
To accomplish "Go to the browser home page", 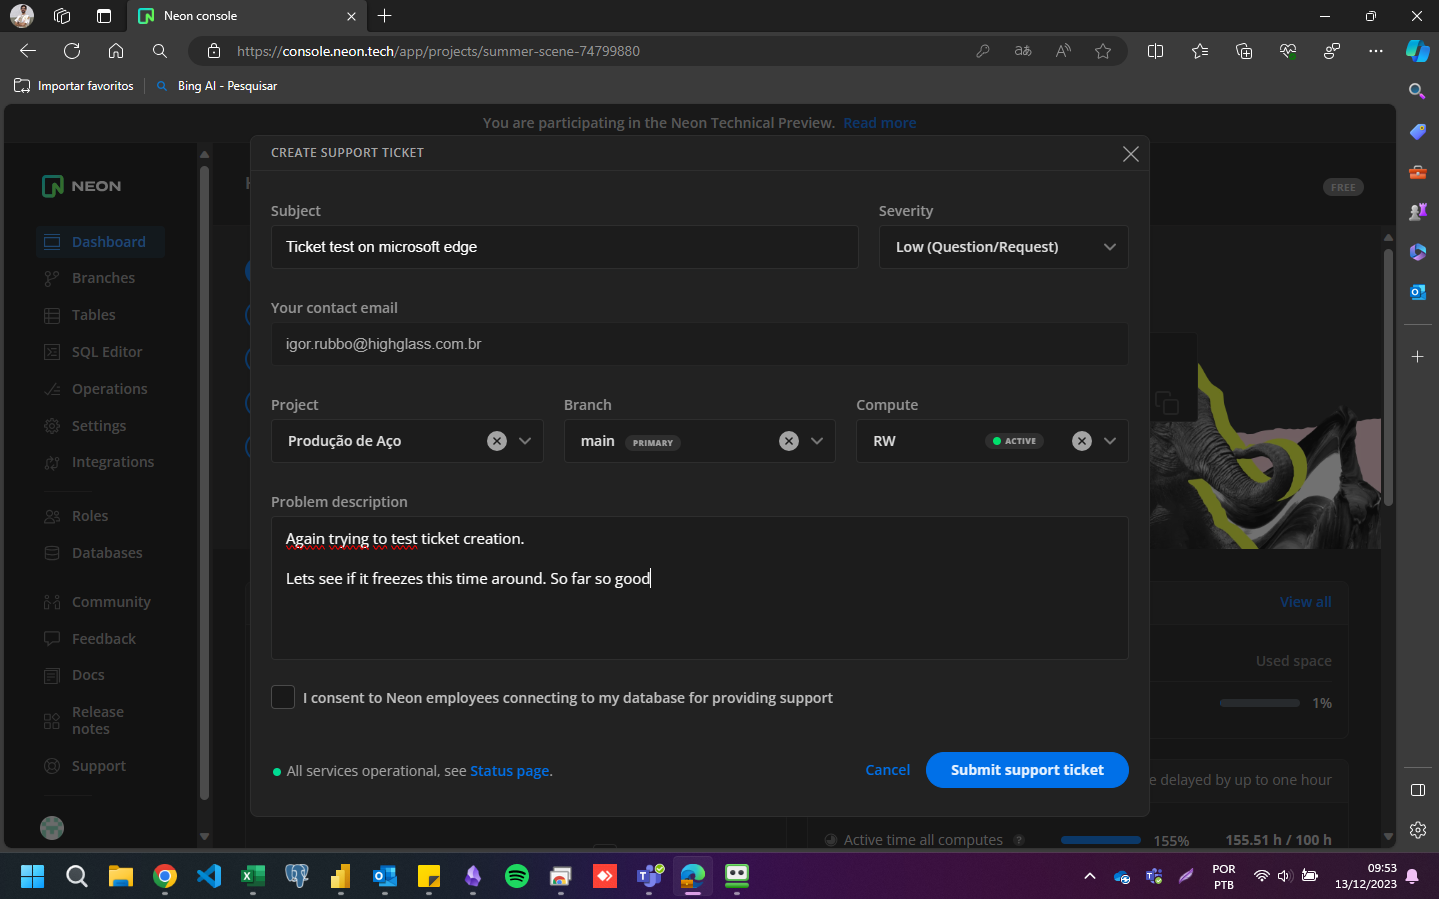I will 116,51.
